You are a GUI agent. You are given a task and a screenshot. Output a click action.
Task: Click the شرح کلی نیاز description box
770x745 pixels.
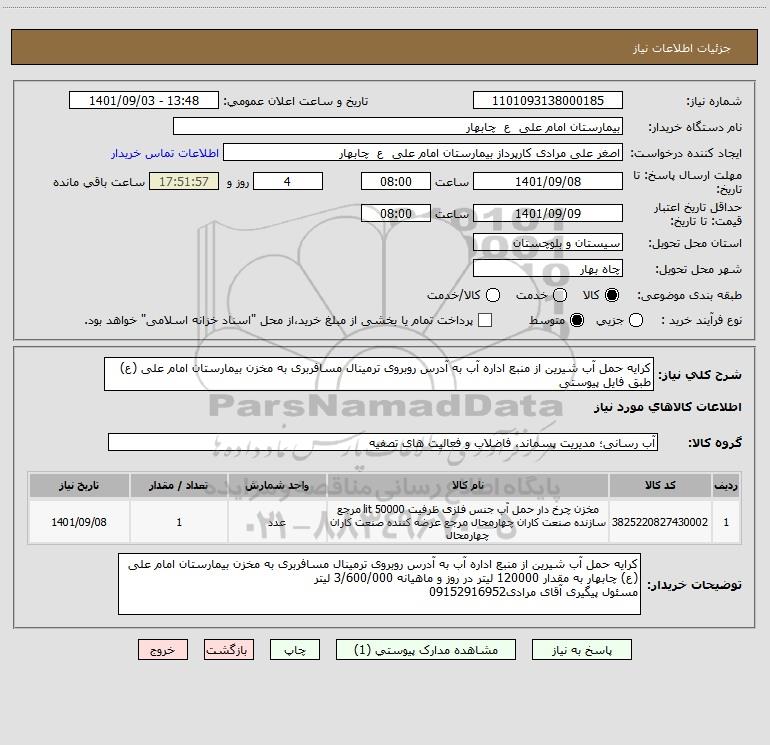click(379, 374)
